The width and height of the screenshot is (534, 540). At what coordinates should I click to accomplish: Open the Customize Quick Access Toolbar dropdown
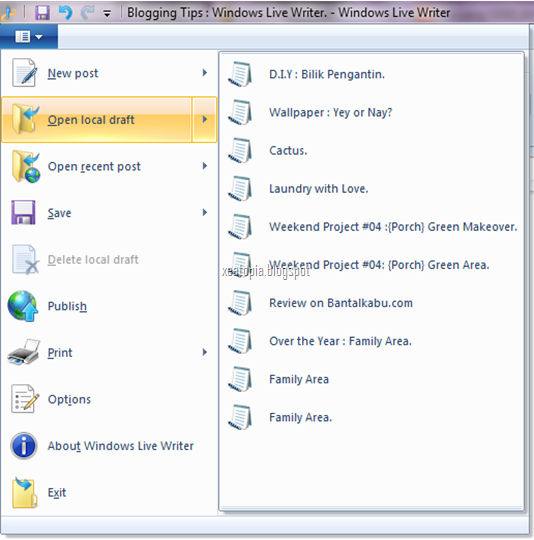107,14
